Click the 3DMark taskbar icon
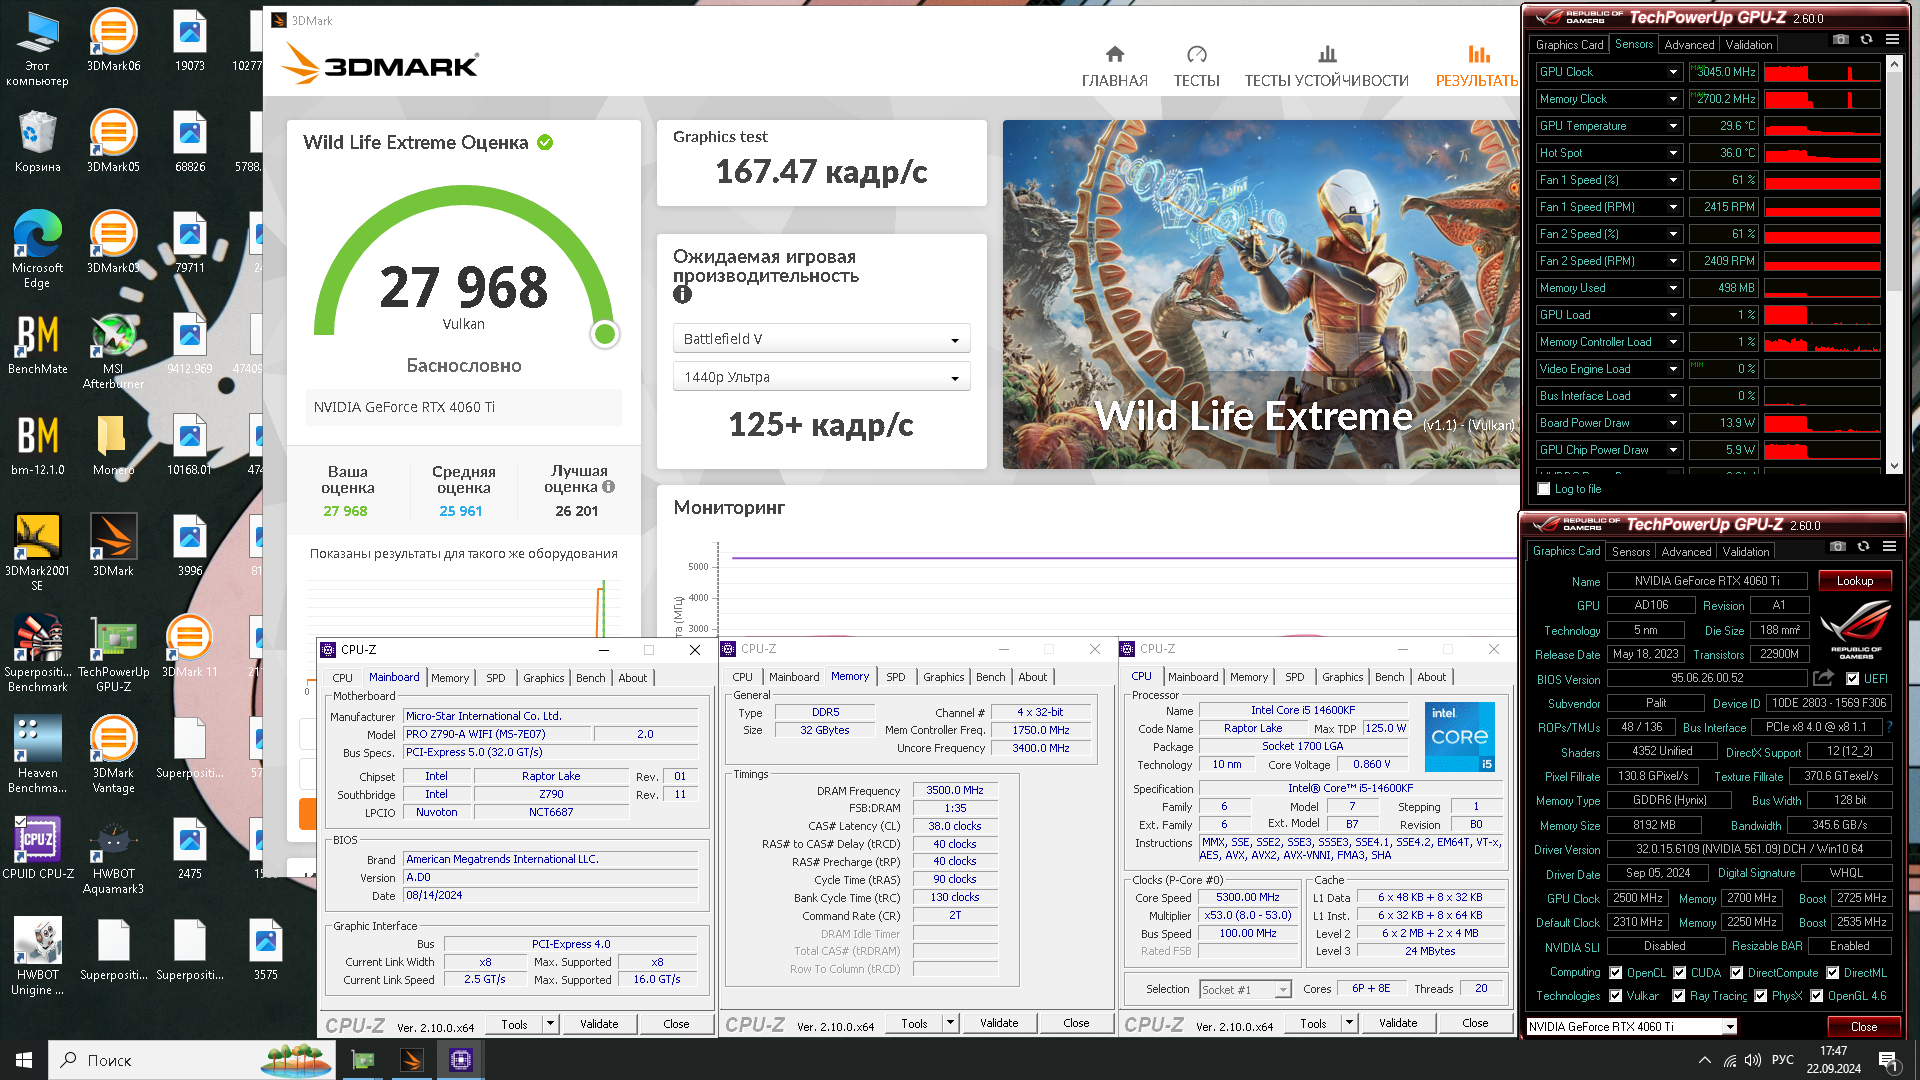Image resolution: width=1920 pixels, height=1080 pixels. coord(411,1060)
